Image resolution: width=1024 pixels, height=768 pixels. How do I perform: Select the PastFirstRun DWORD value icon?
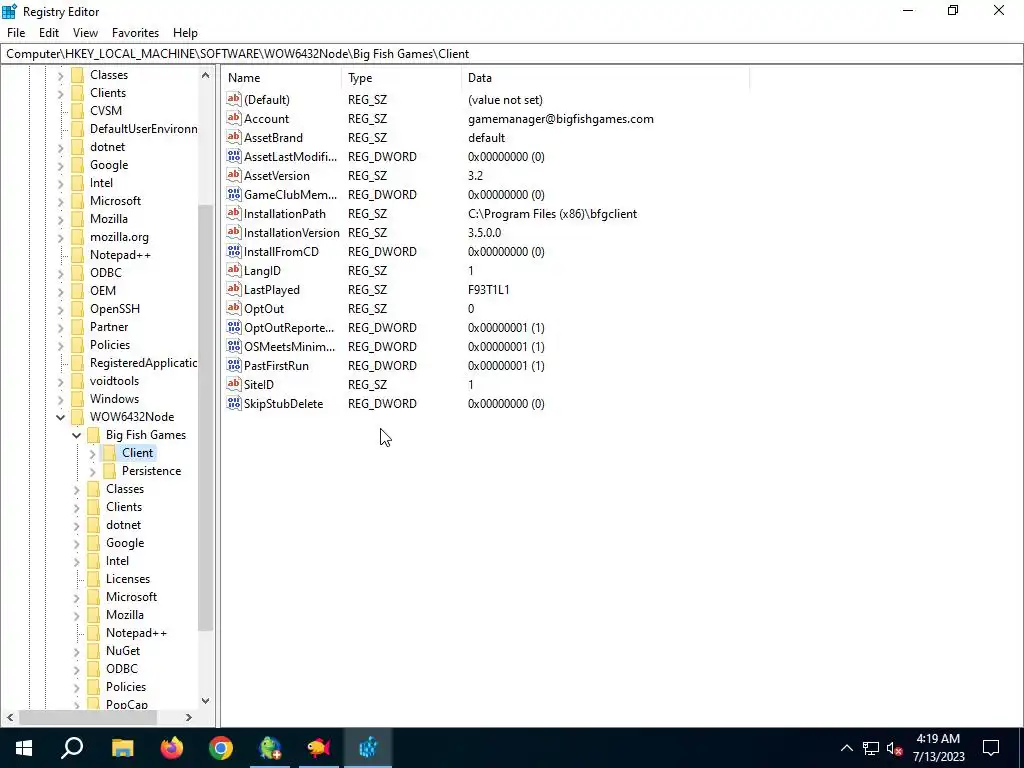234,365
